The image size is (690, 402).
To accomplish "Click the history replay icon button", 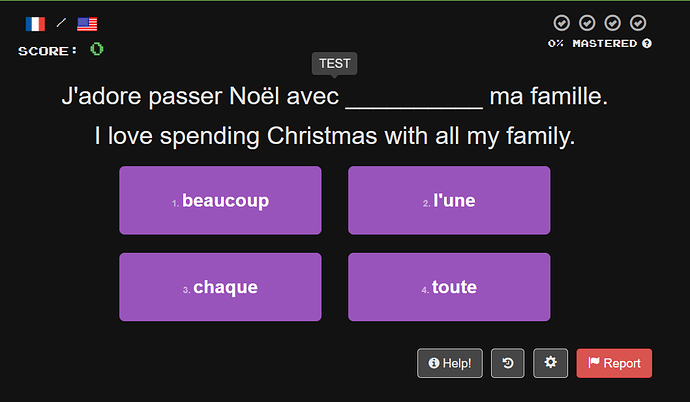I will [x=508, y=363].
